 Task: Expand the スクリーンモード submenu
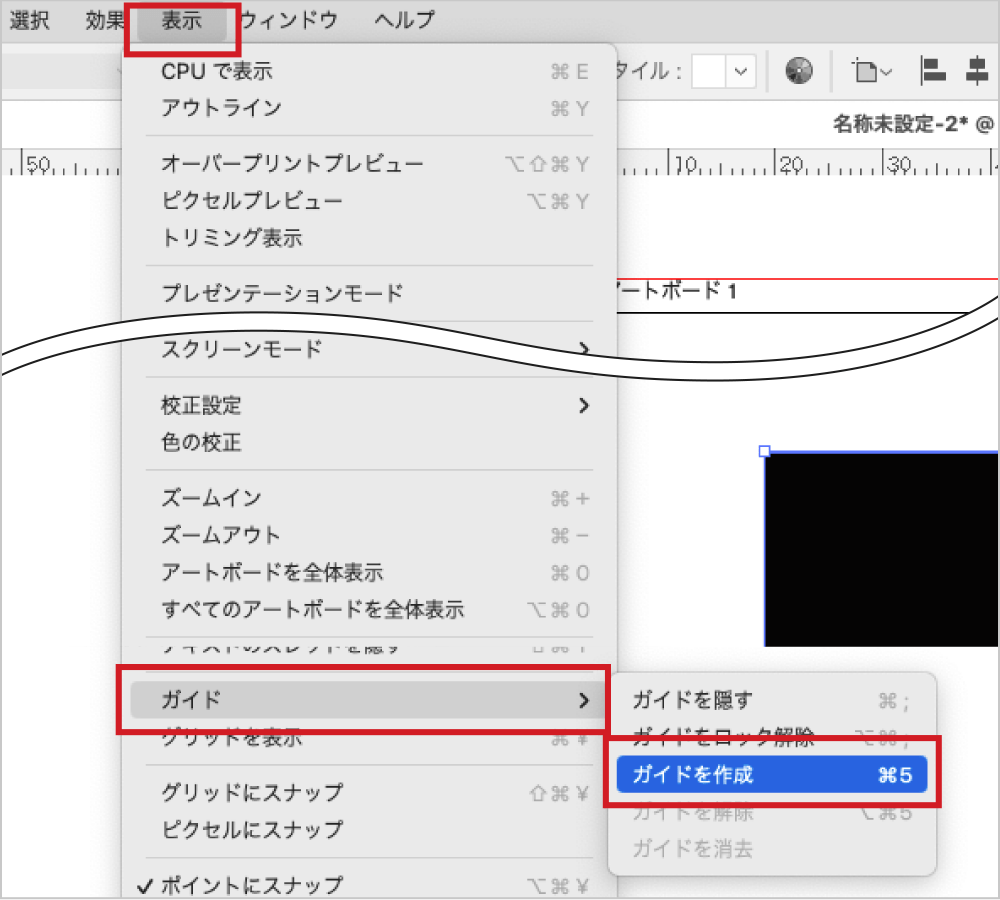(370, 349)
